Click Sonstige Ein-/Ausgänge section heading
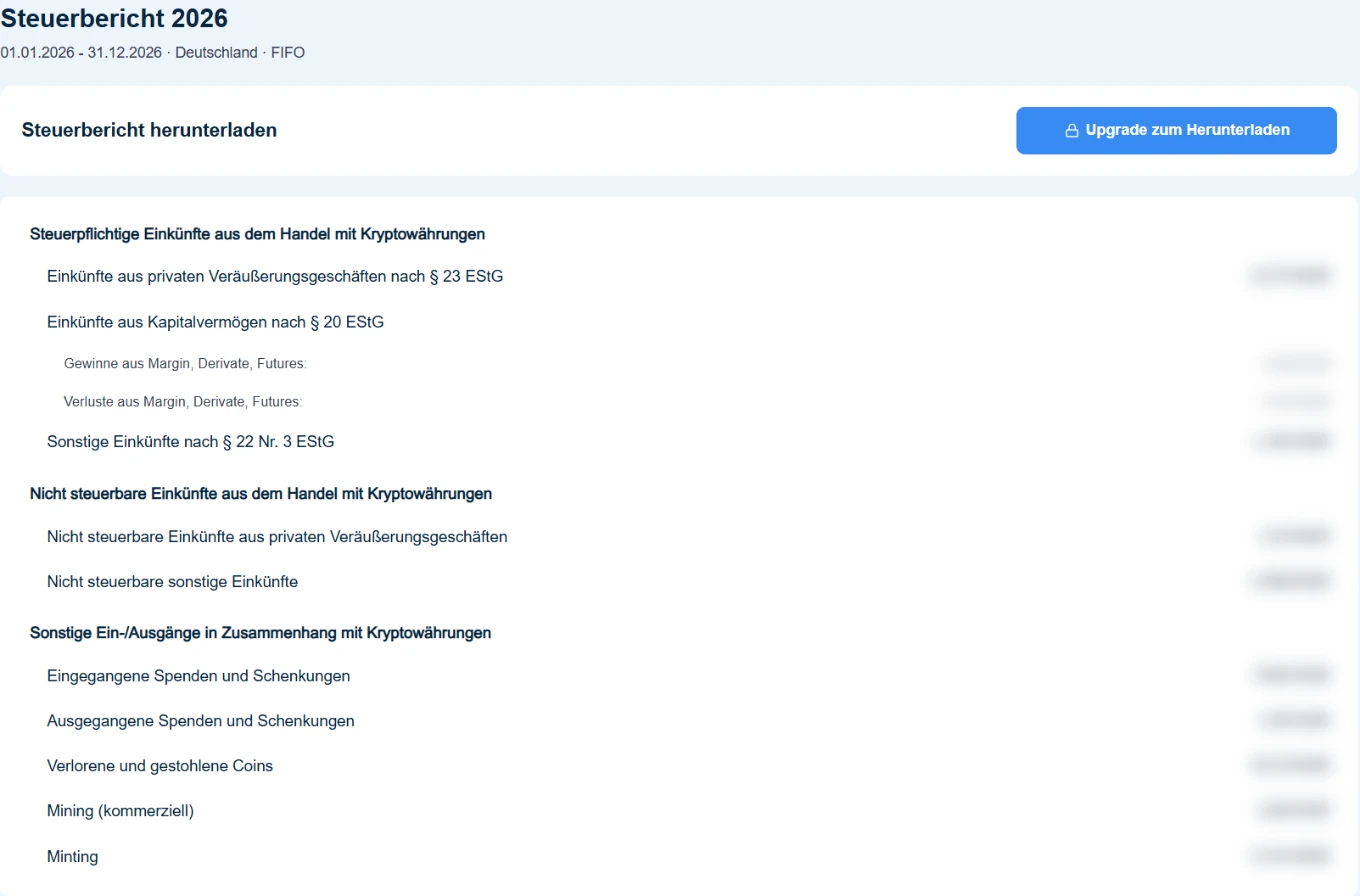Screen dimensions: 1360x896 (x=261, y=633)
